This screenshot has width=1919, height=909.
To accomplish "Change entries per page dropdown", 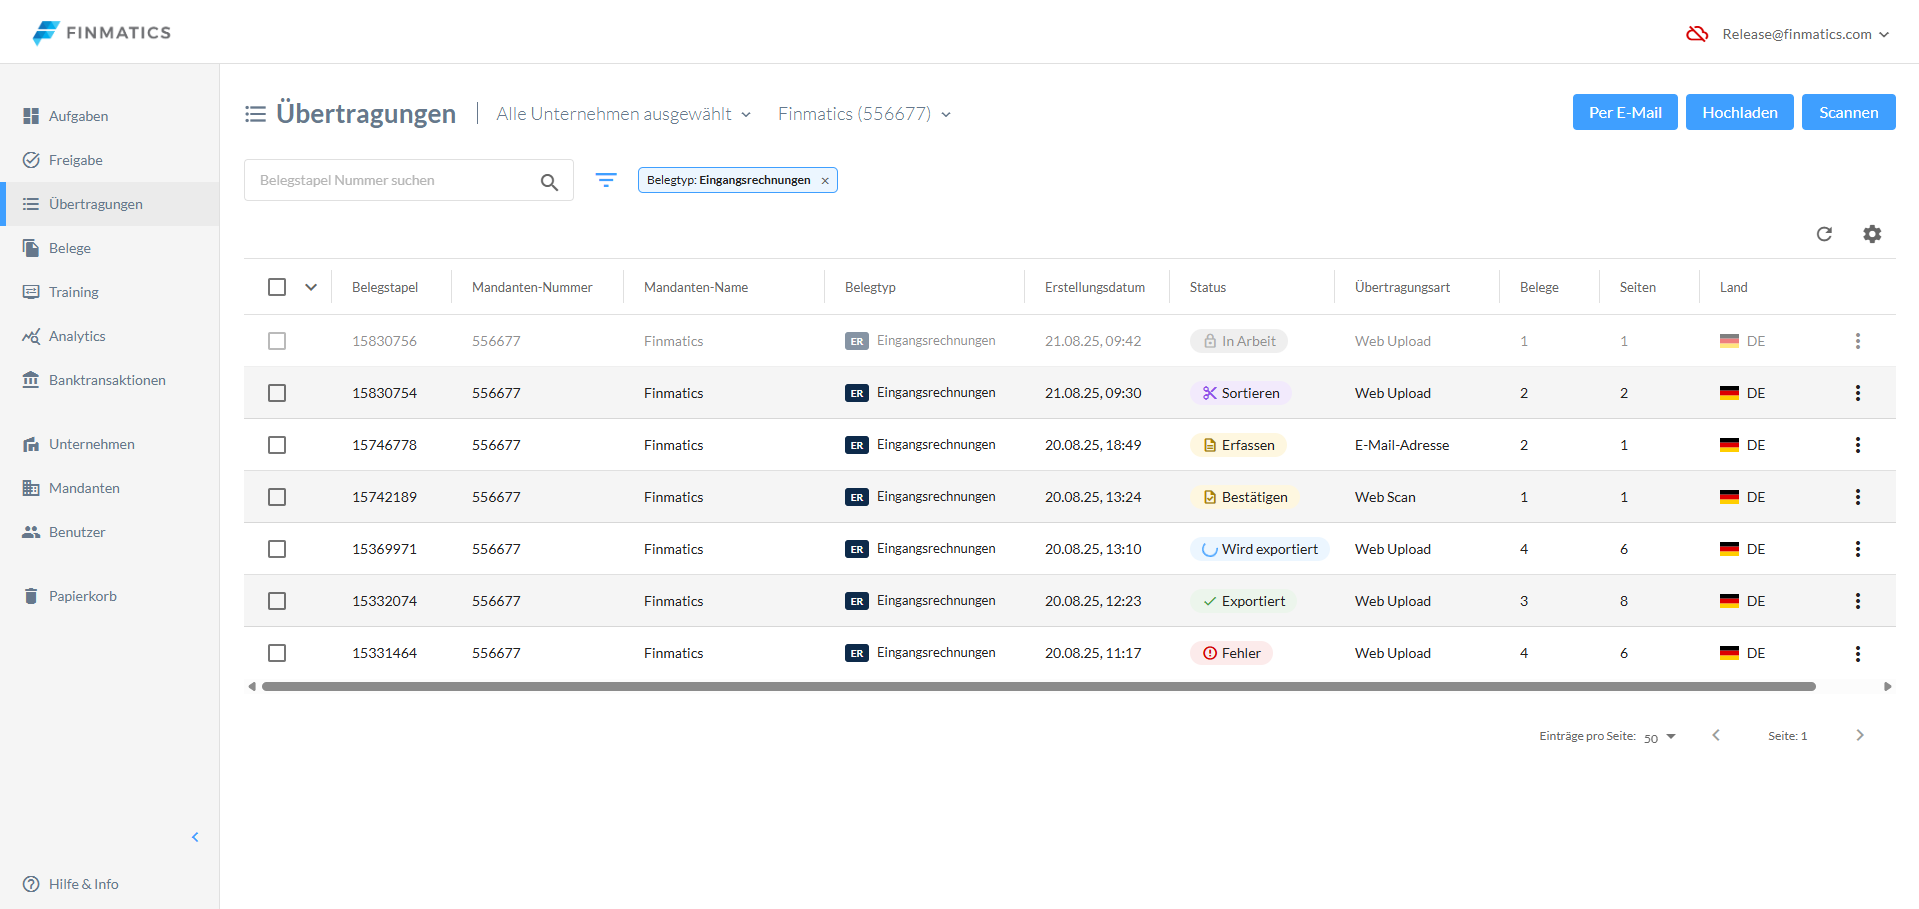I will pyautogui.click(x=1659, y=737).
